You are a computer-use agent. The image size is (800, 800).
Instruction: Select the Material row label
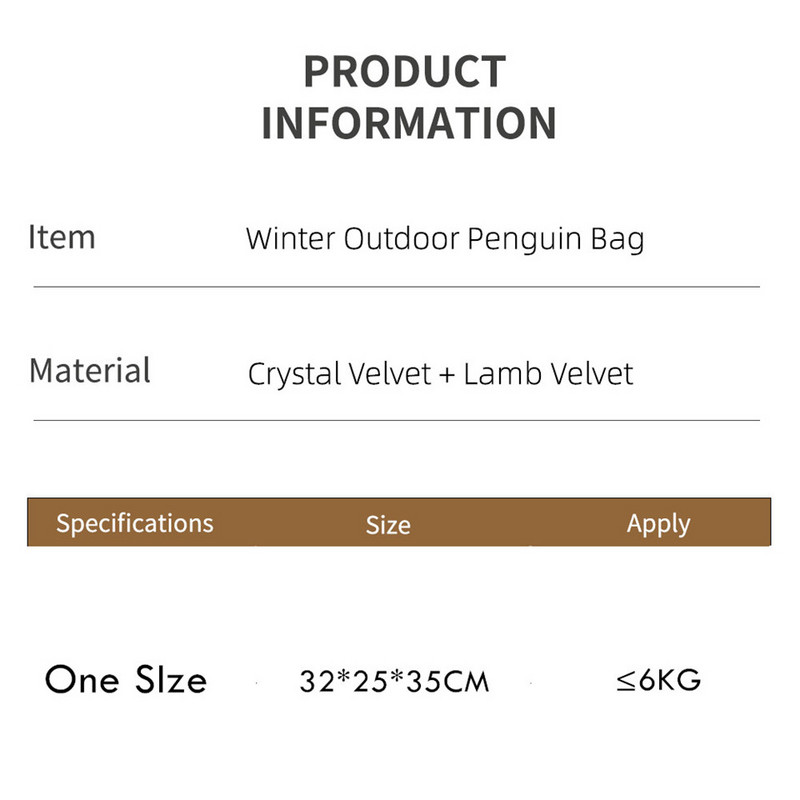[x=90, y=370]
